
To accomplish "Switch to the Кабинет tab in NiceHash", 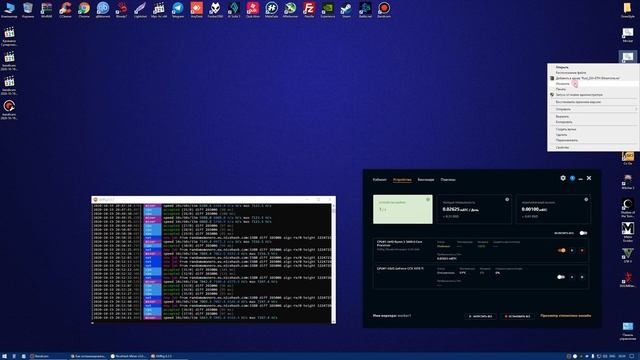I will click(x=380, y=180).
